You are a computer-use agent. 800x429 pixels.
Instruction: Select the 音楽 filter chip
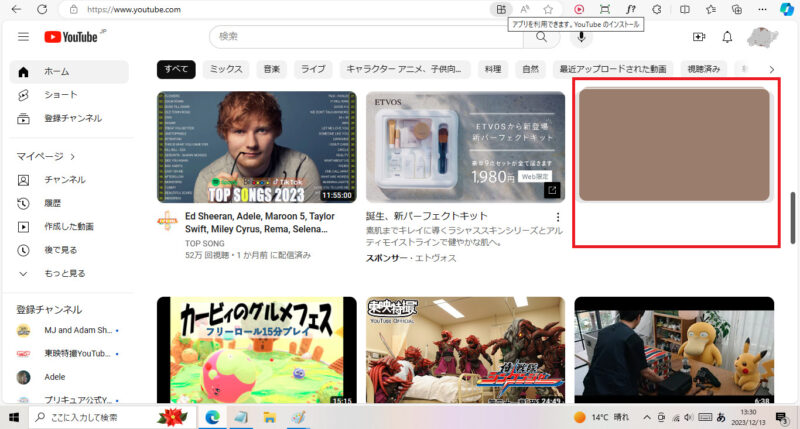tap(271, 69)
